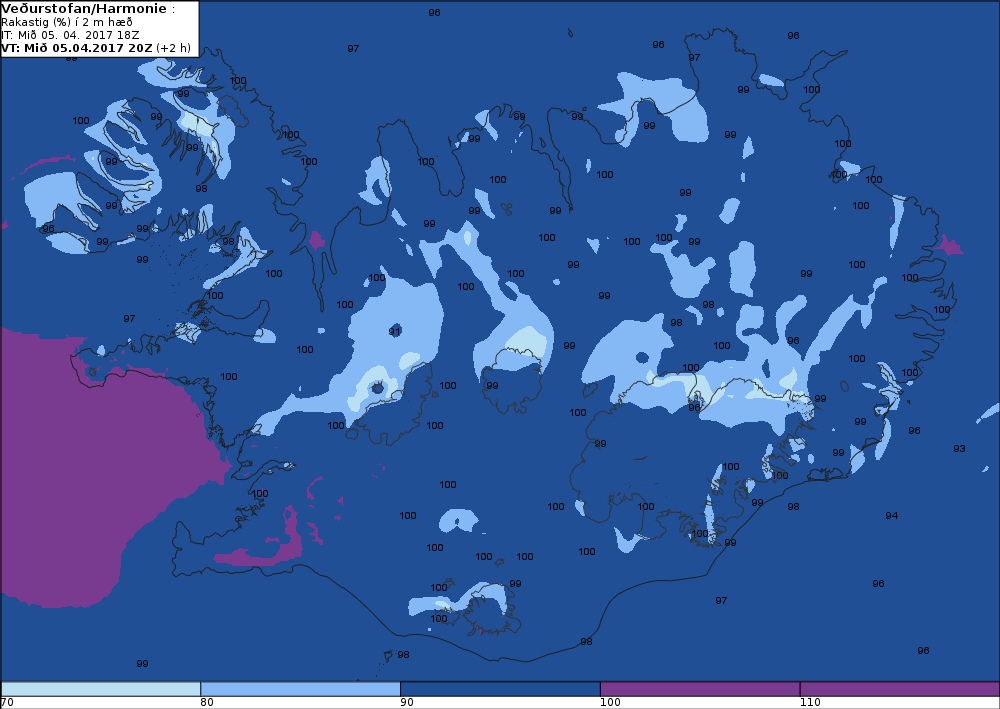The image size is (1000, 709).
Task: Choose the purple 100–110 legend swatch
Action: (x=700, y=689)
